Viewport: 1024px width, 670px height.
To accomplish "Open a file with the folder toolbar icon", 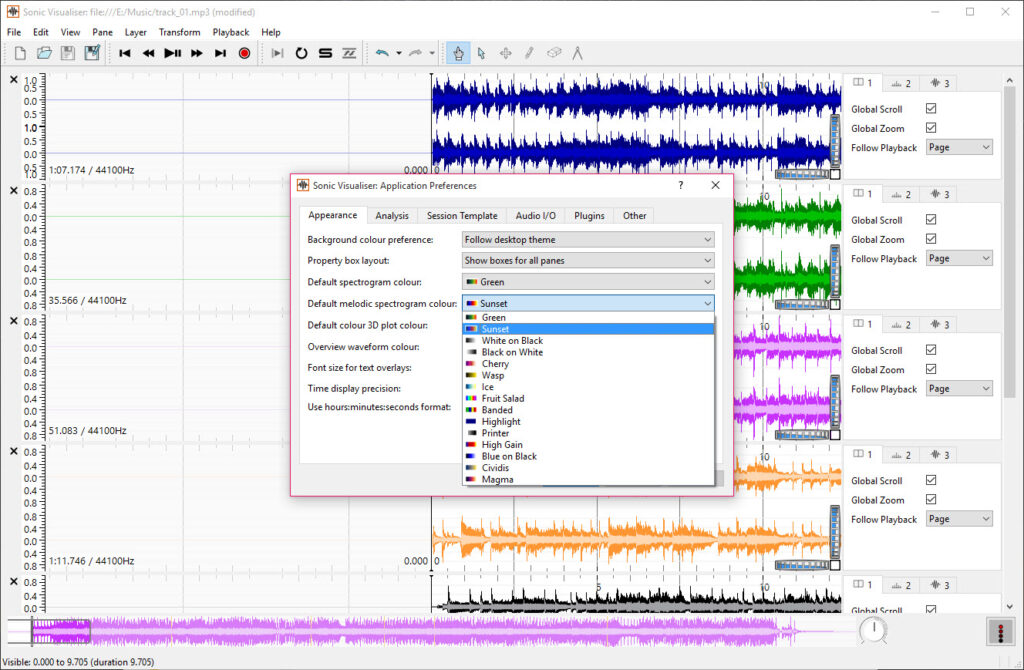I will [44, 53].
